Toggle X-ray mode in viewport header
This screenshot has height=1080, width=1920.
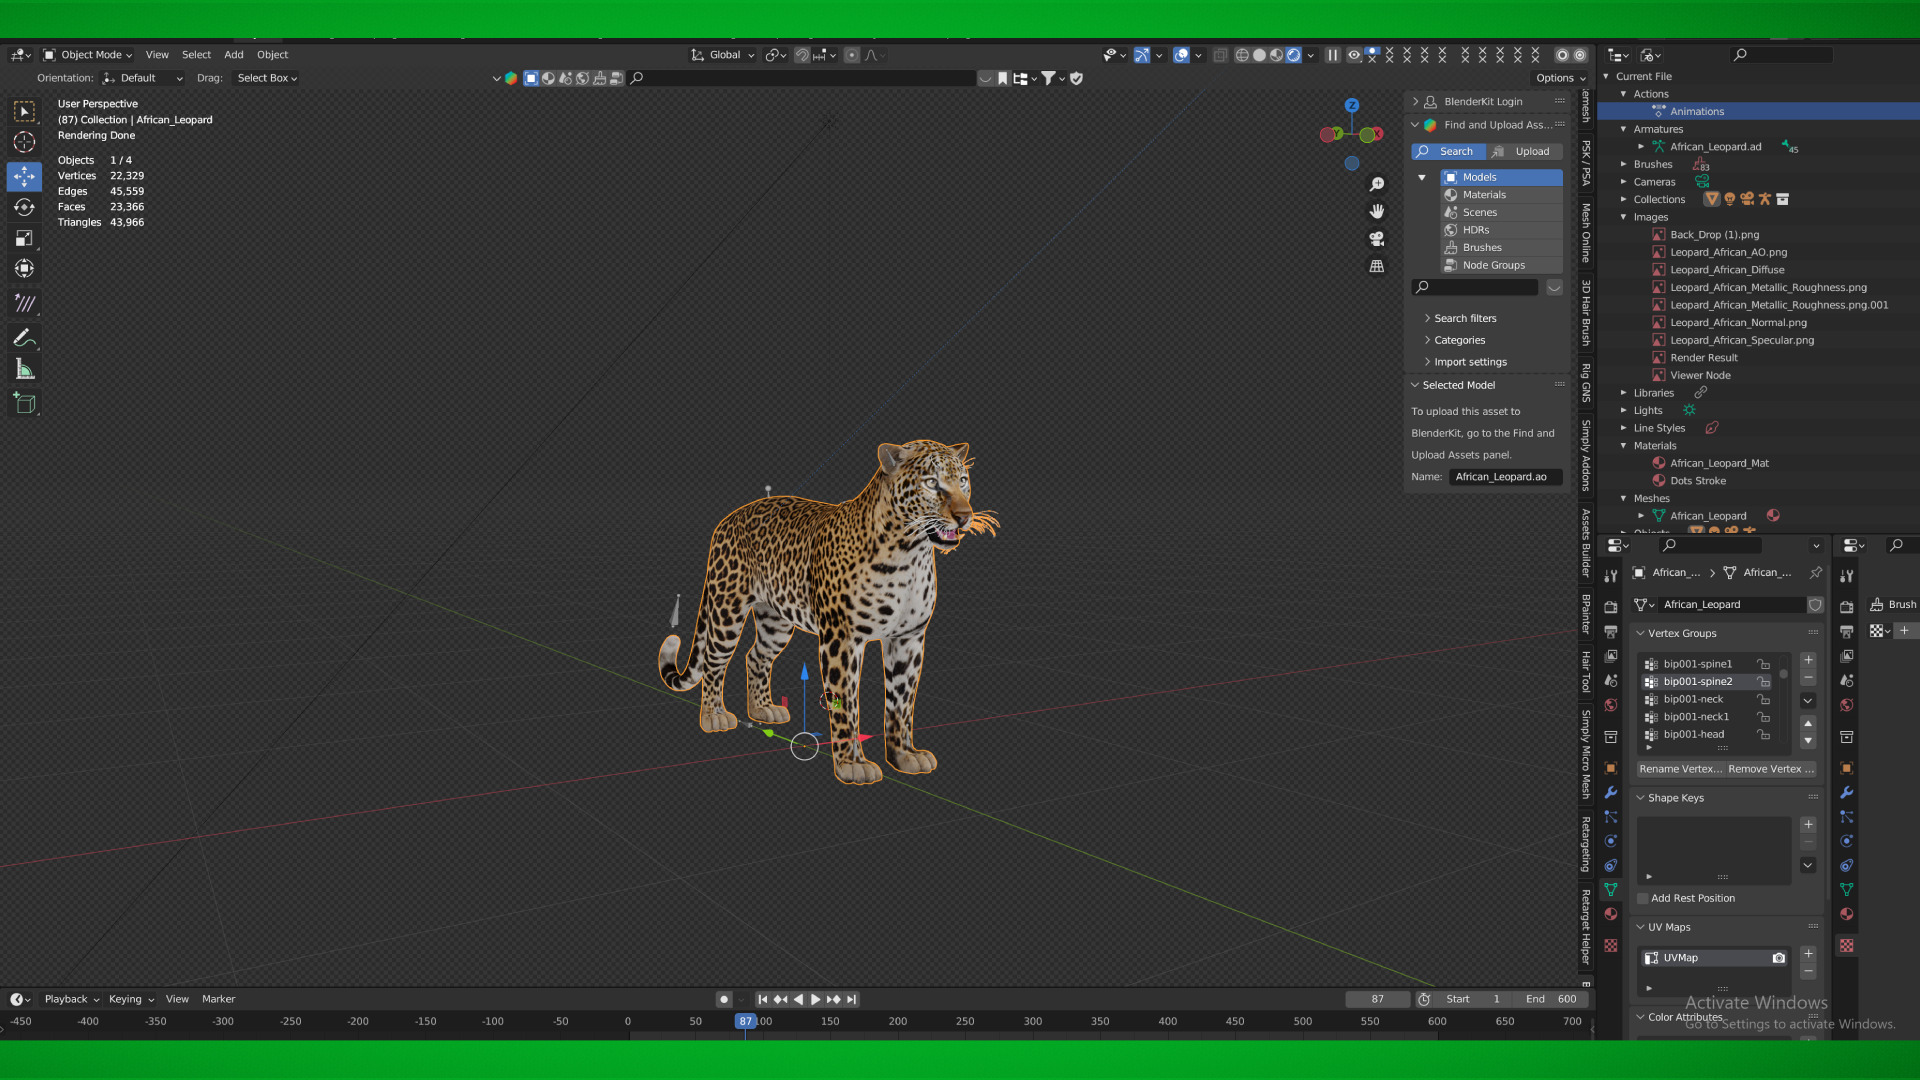point(1220,55)
